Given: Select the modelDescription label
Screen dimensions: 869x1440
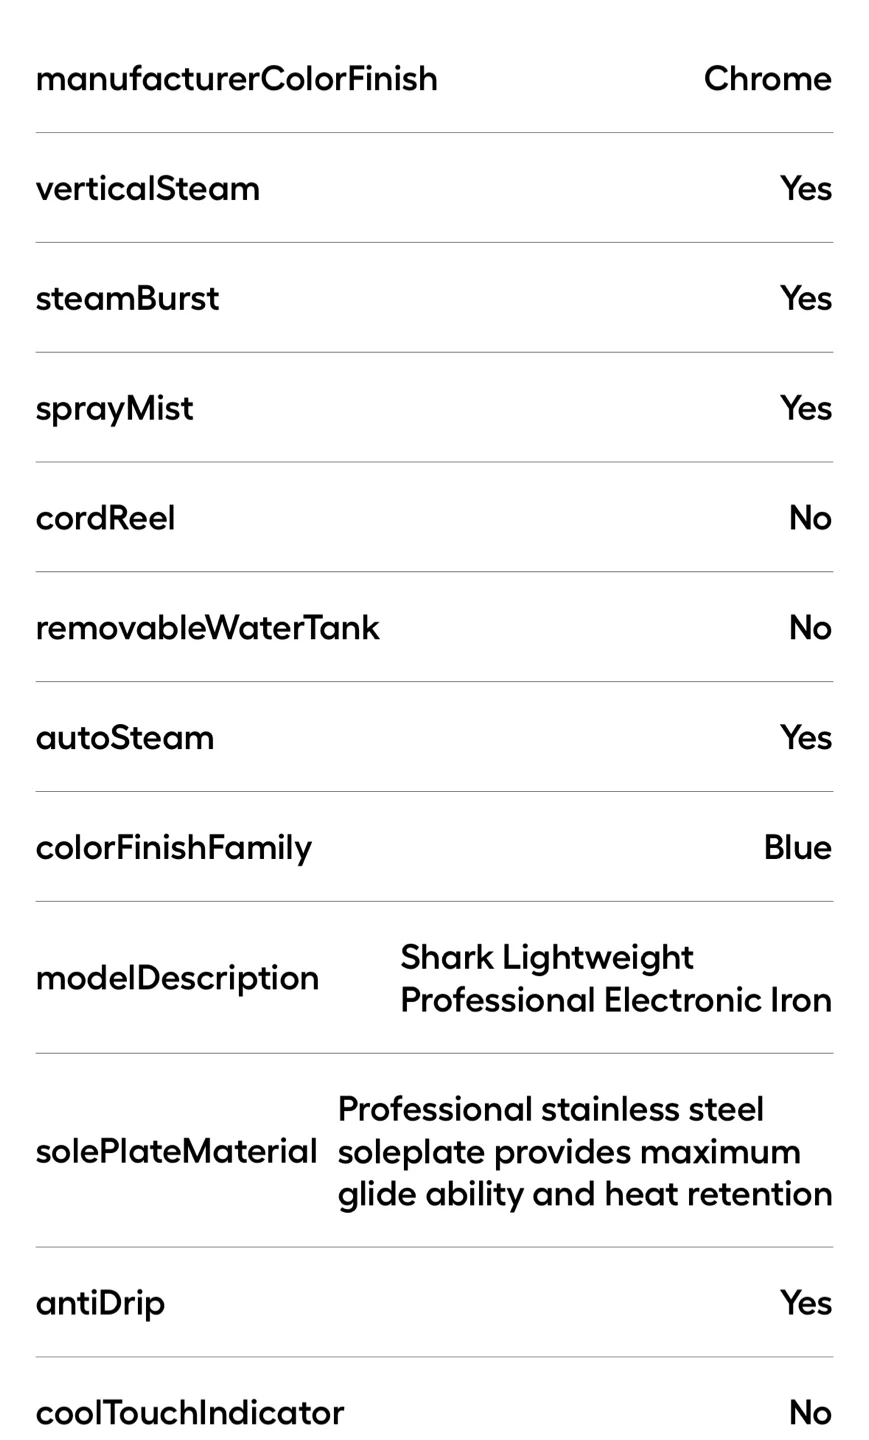Looking at the screenshot, I should pos(178,979).
